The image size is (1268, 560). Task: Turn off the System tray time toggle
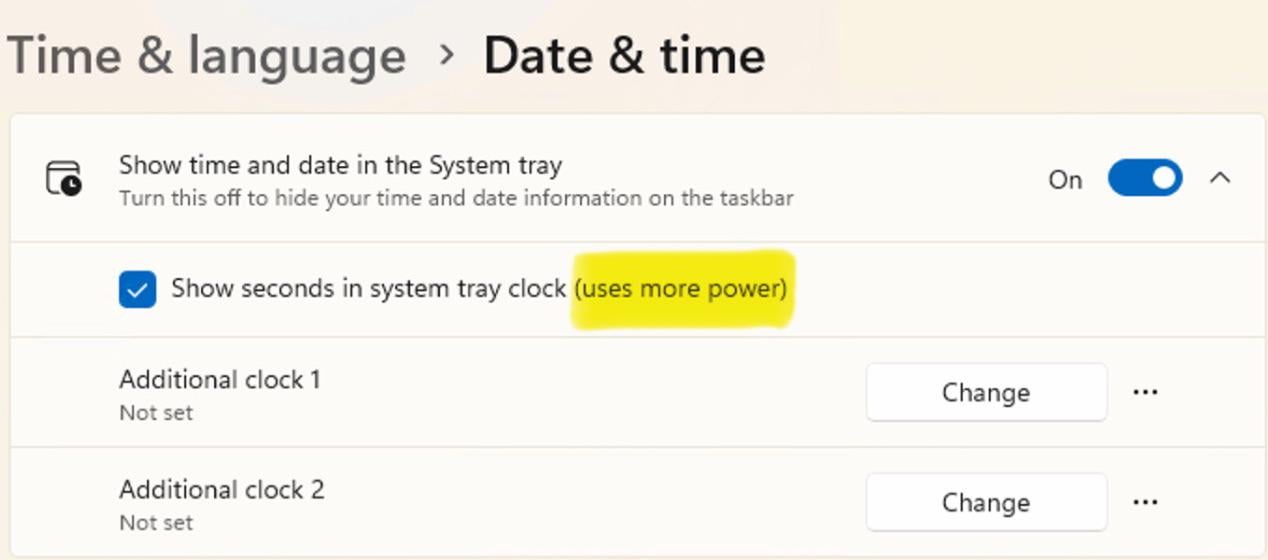point(1144,179)
